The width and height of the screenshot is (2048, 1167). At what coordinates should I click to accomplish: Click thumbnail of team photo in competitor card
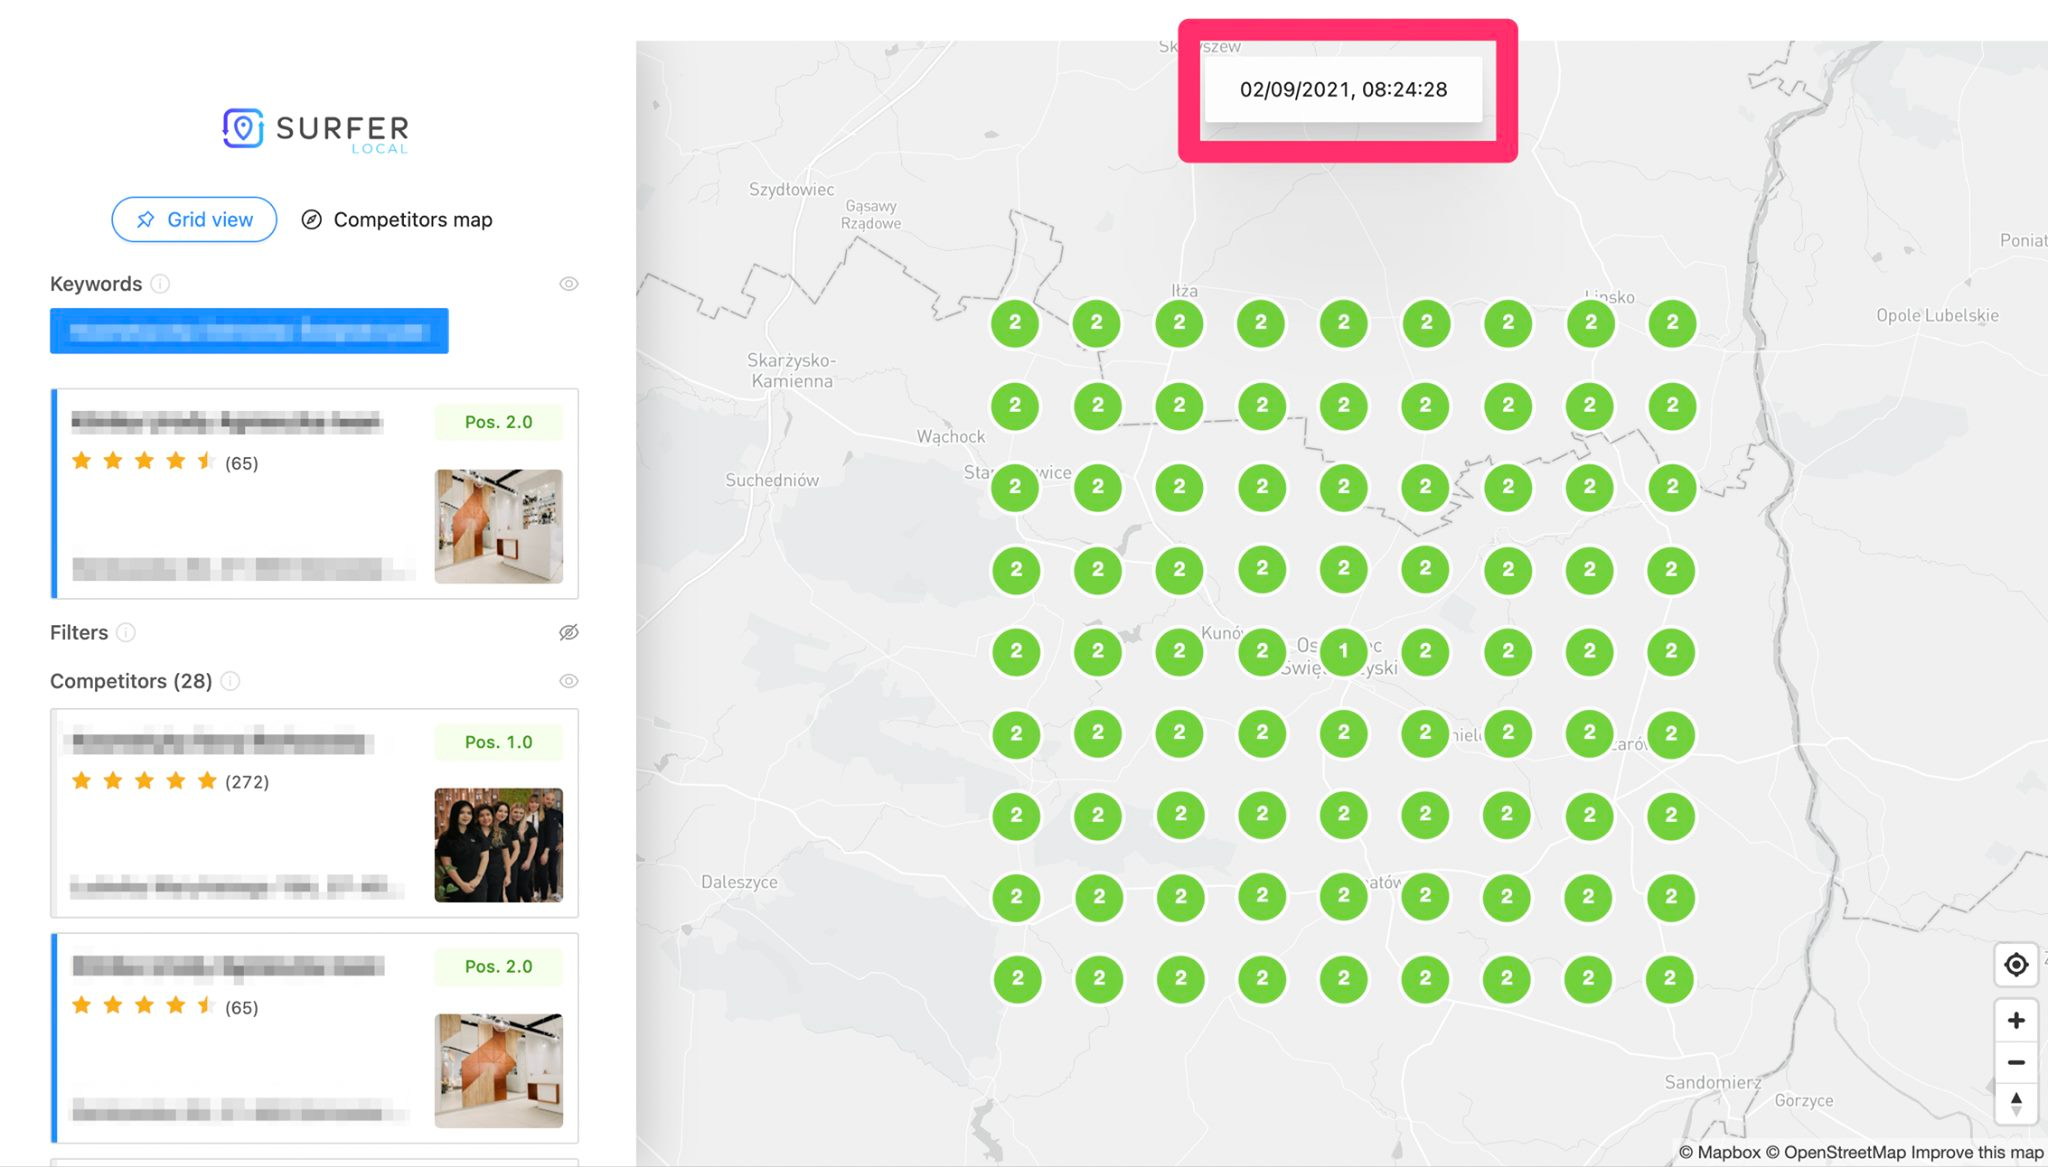(498, 845)
